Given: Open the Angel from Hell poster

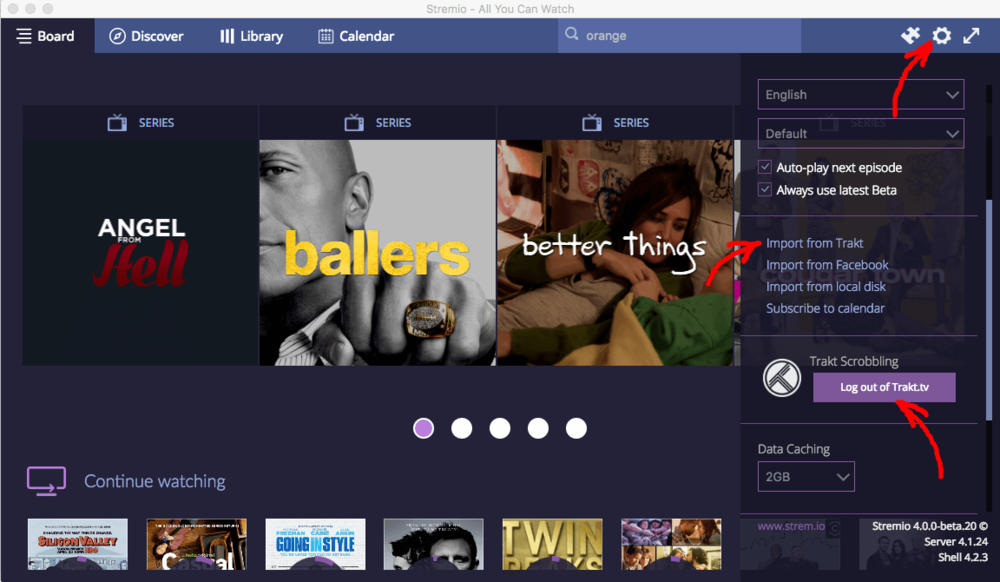Looking at the screenshot, I should tap(140, 252).
